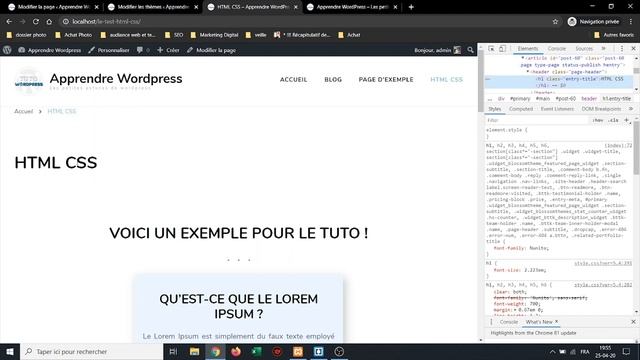The width and height of the screenshot is (640, 360).
Task: Open the 'Marketing Digital' bookmark folder
Action: (214, 35)
